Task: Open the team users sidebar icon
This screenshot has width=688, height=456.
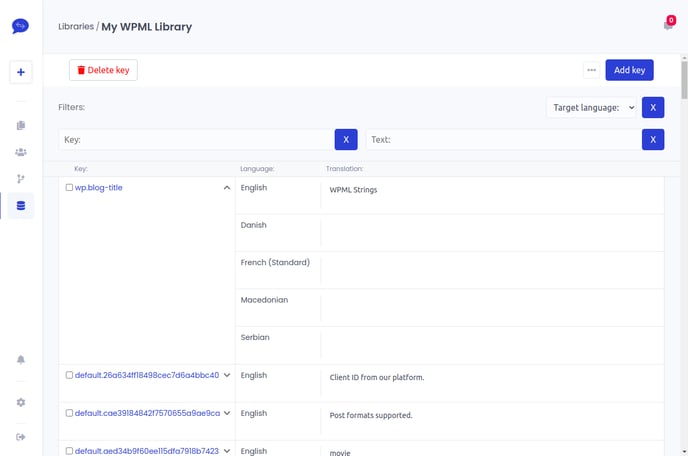Action: tap(21, 152)
